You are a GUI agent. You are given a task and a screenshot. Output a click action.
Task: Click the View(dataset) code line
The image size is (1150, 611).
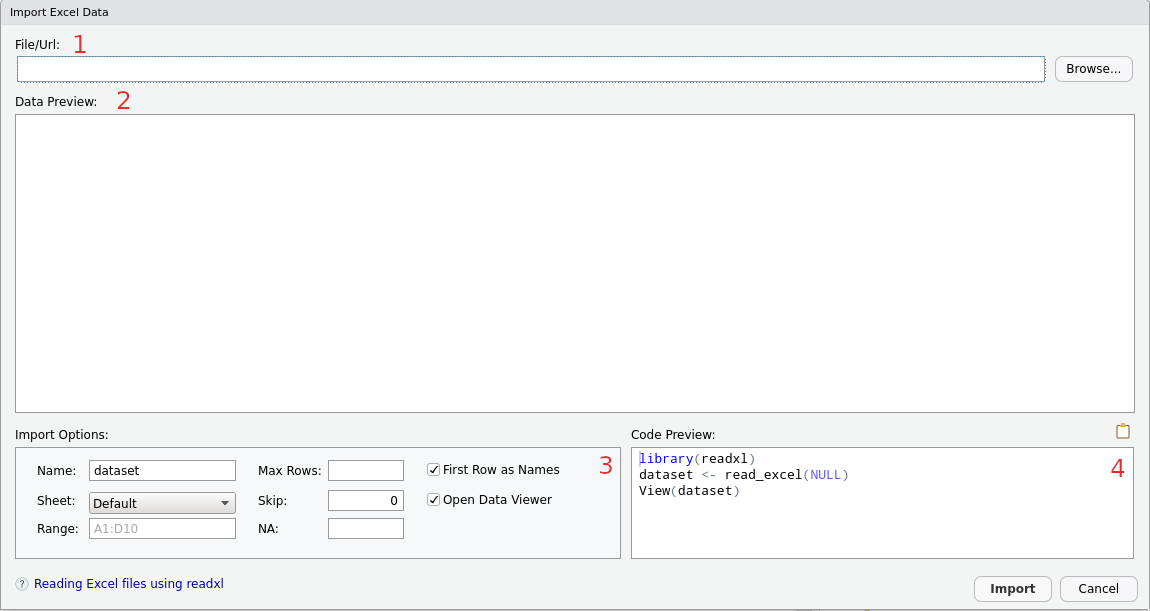coord(689,491)
